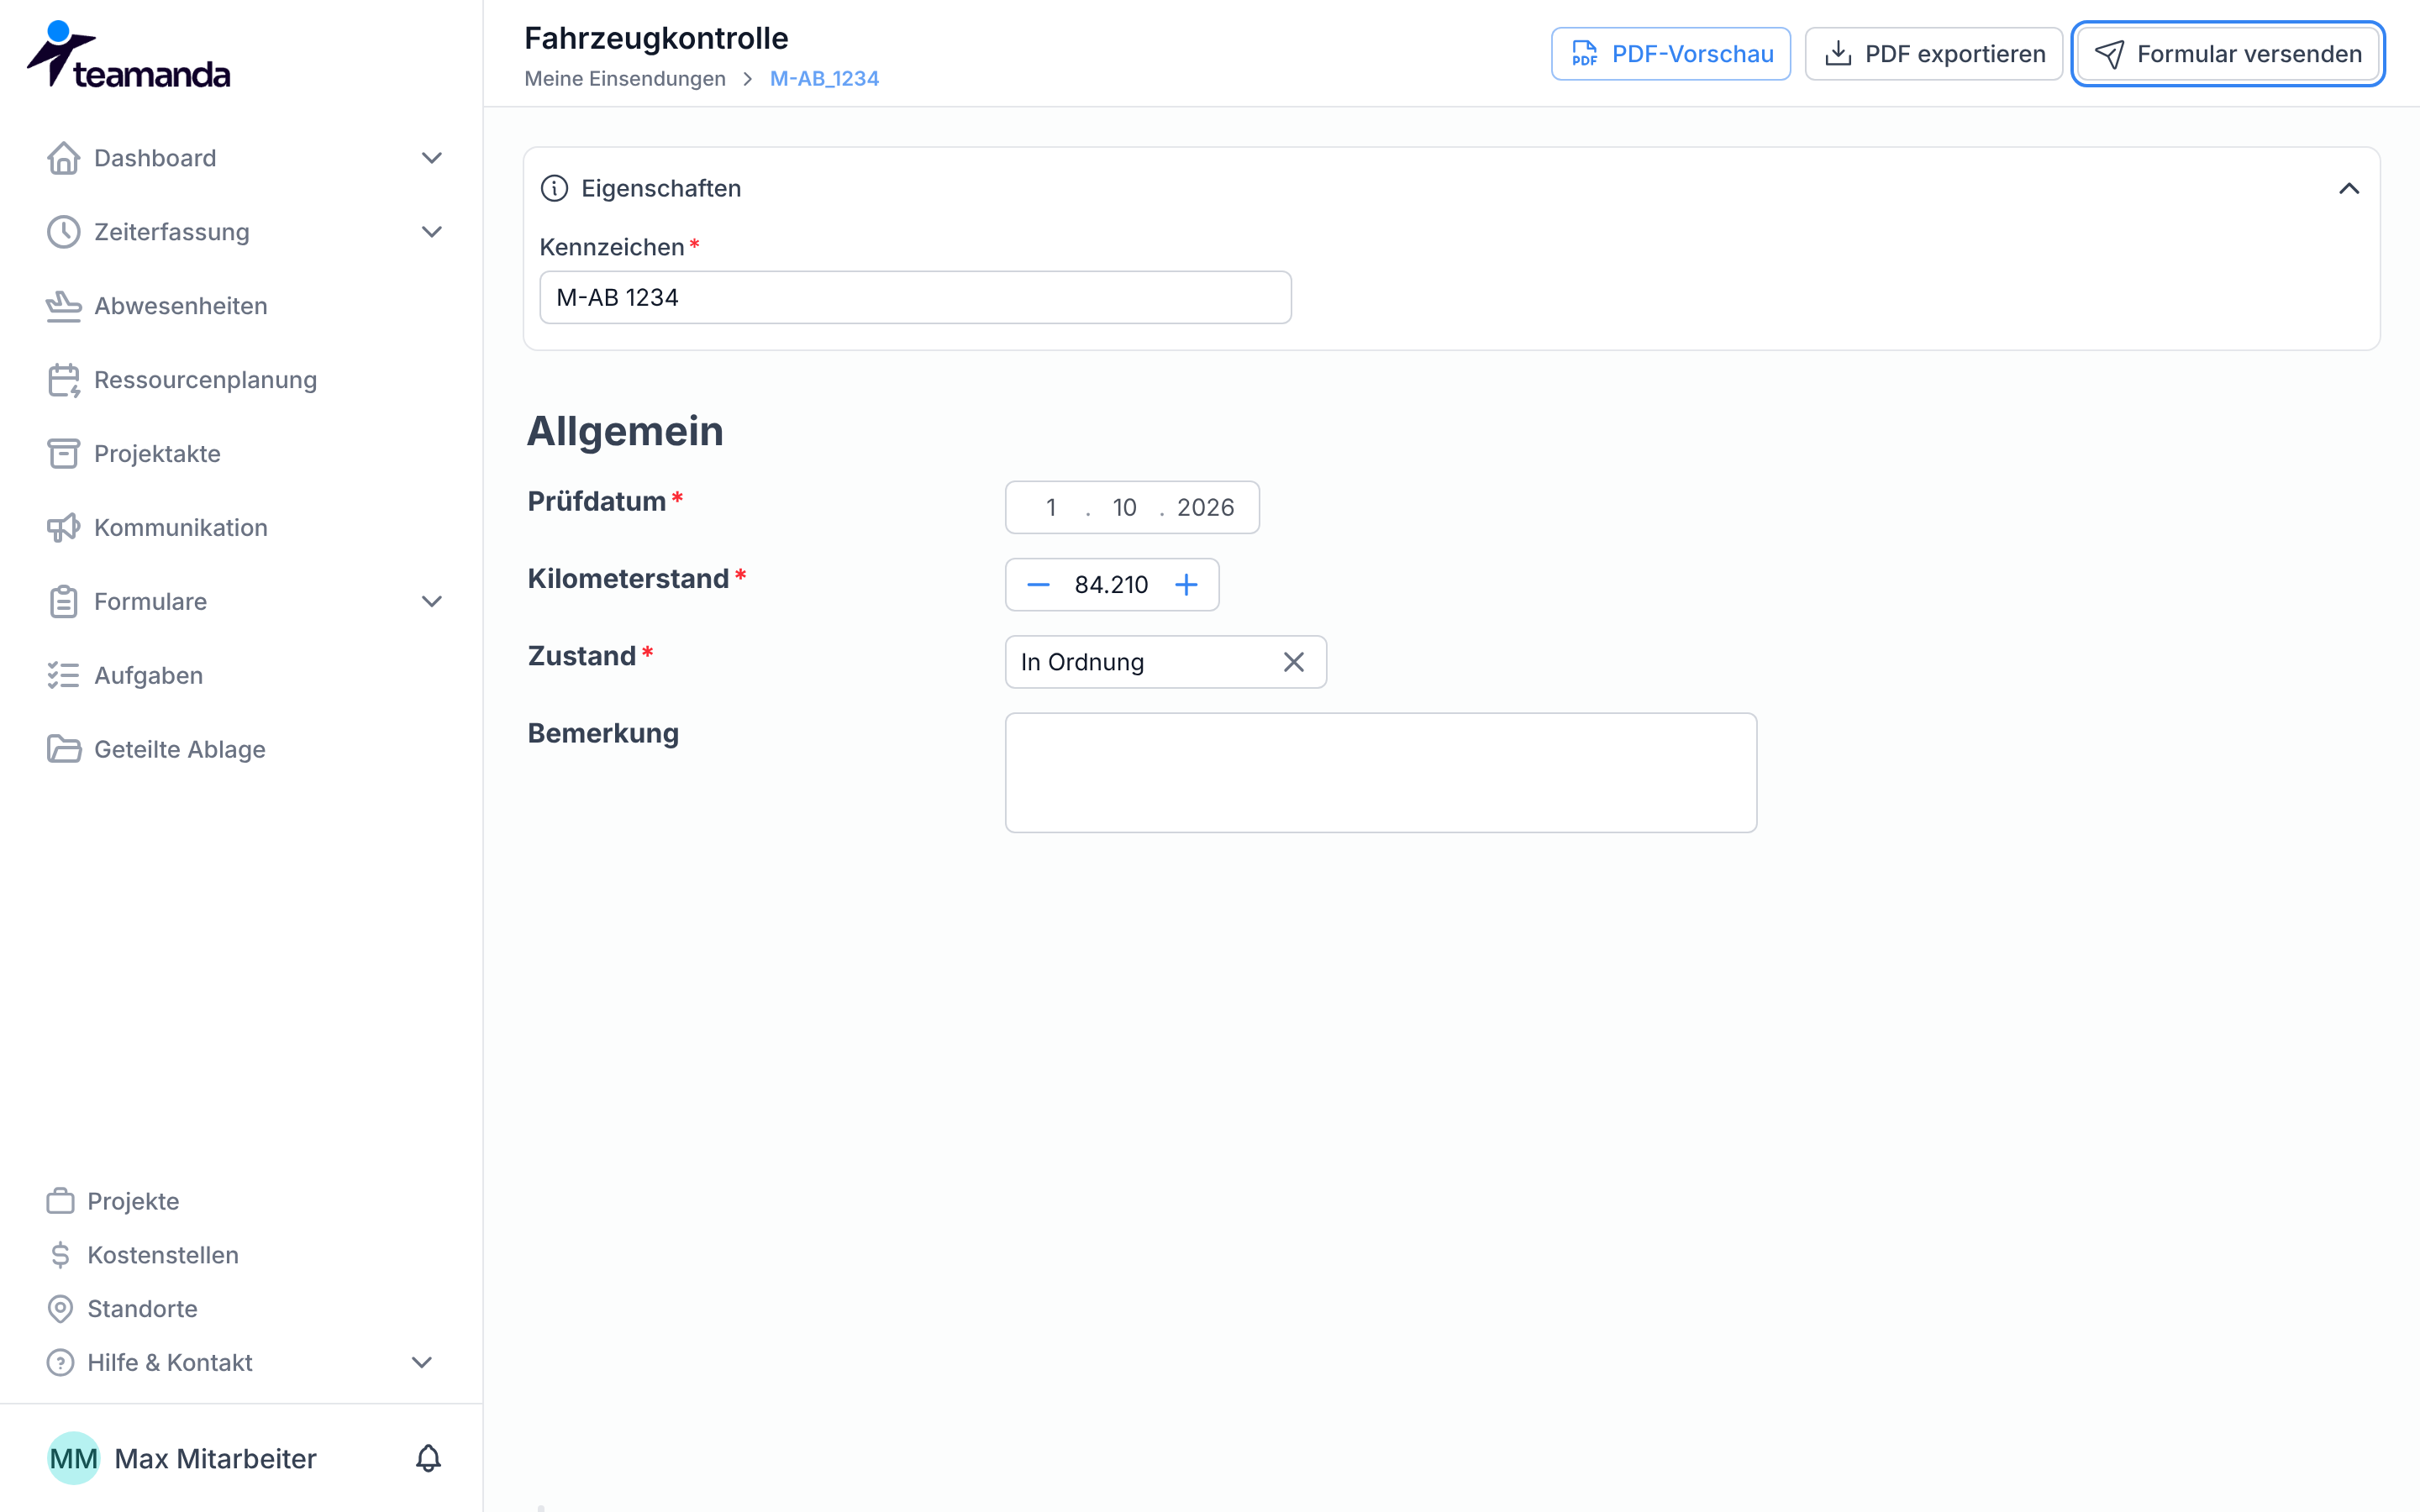This screenshot has height=1512, width=2420.
Task: Click the Projektakte archive icon
Action: point(64,454)
